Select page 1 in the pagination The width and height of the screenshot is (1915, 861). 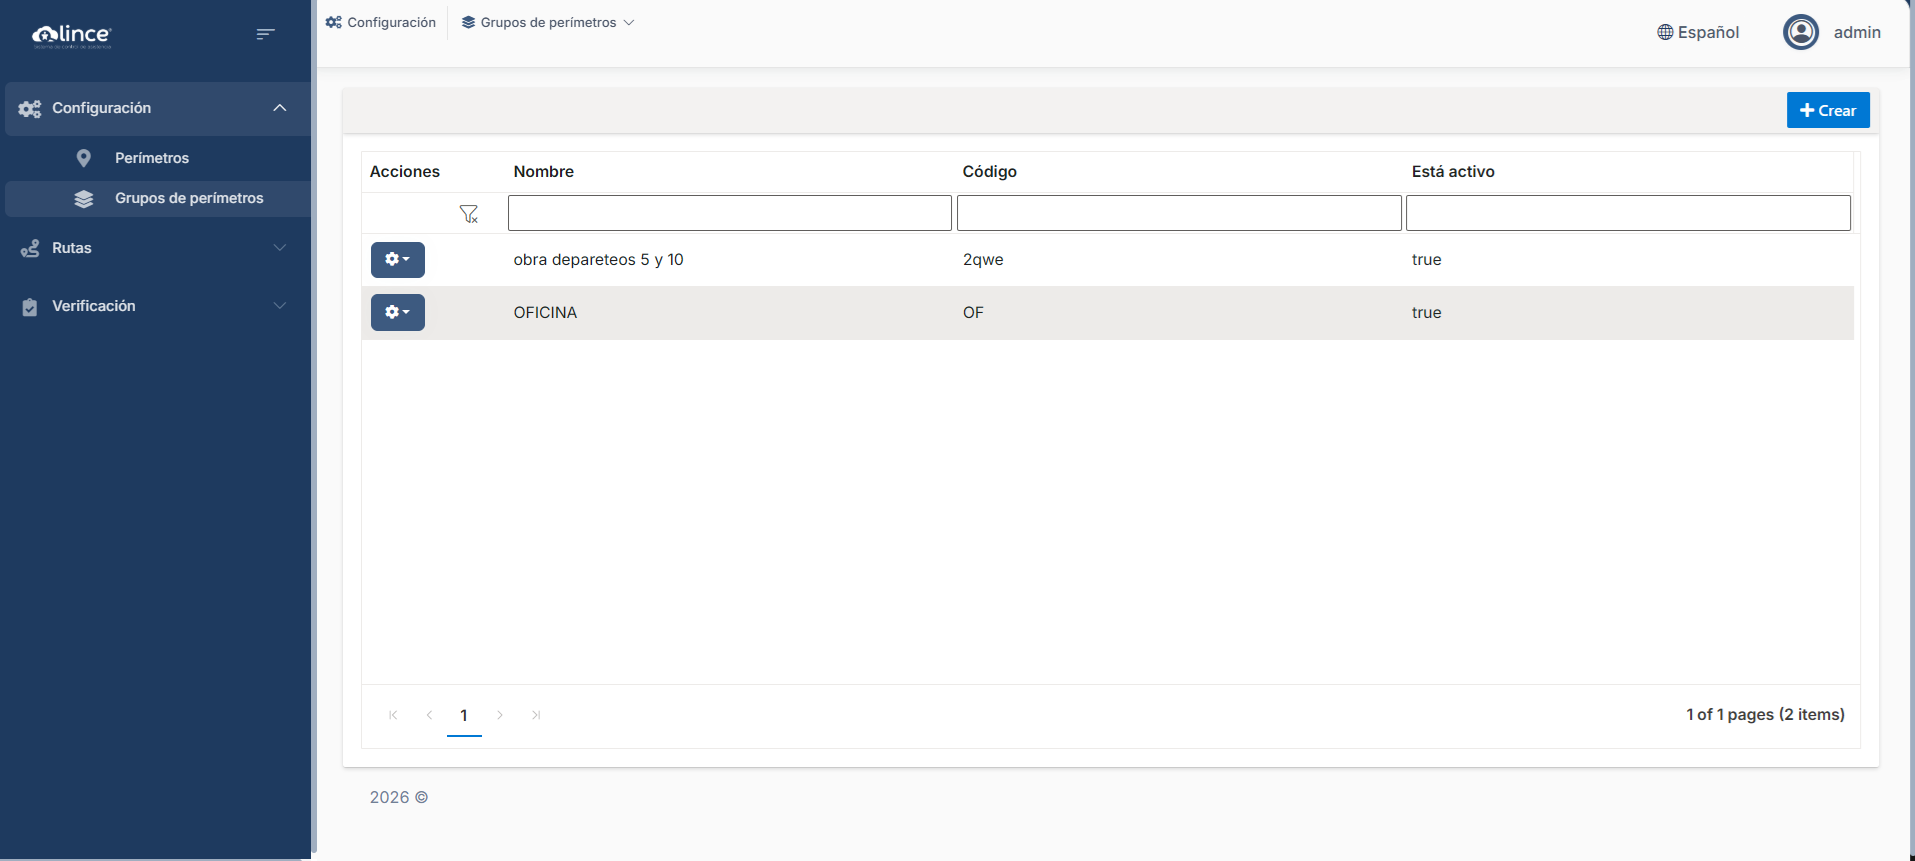[464, 715]
